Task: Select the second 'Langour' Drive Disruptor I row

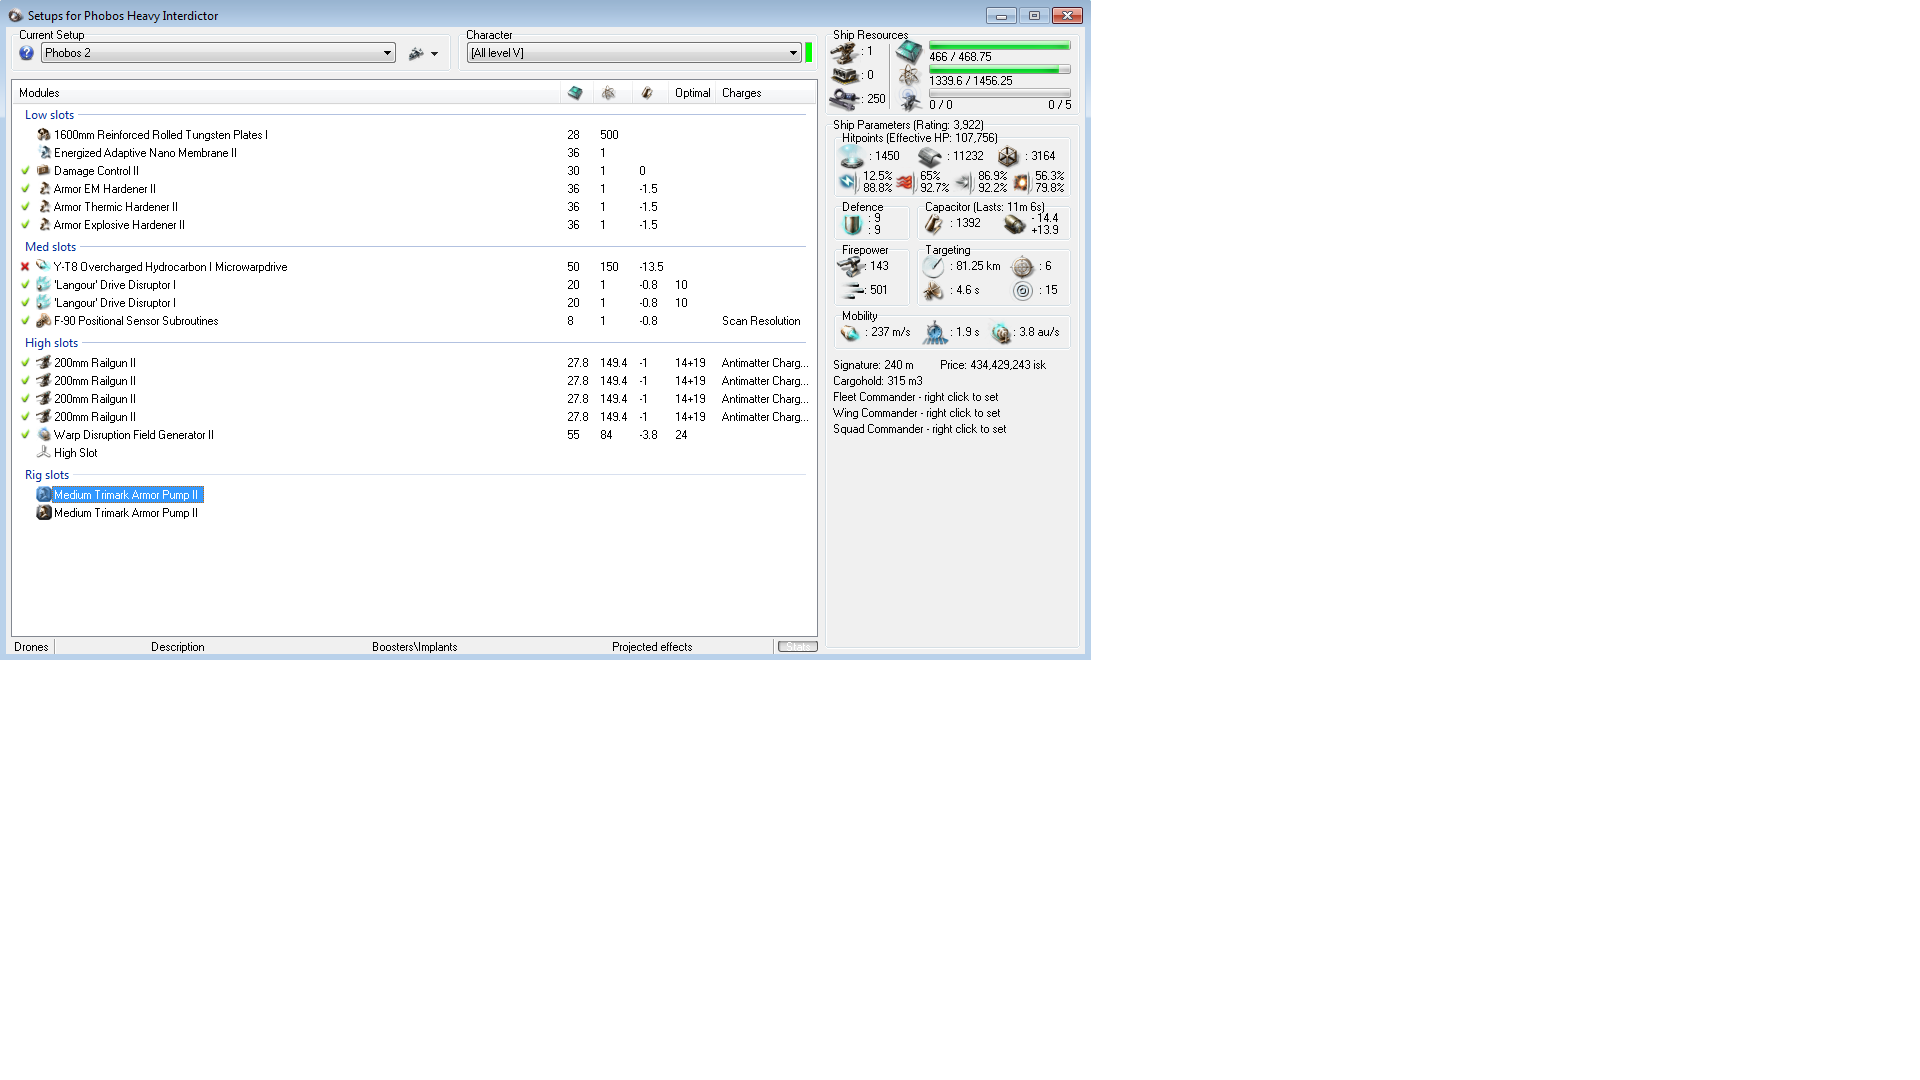Action: click(x=415, y=303)
